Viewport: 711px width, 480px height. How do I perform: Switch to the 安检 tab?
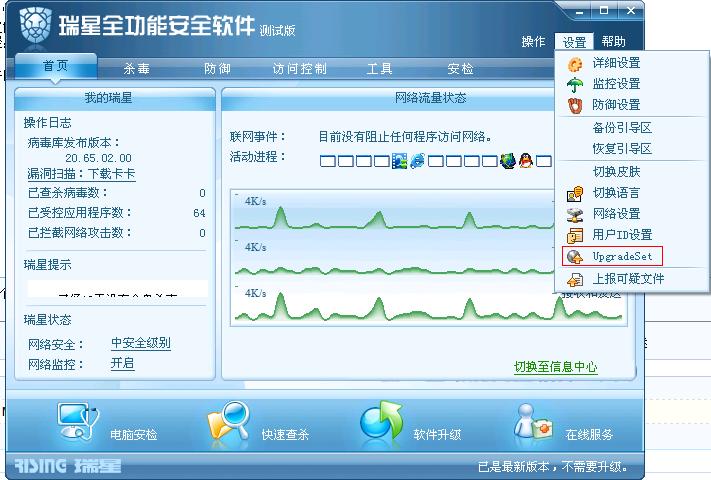tap(460, 68)
